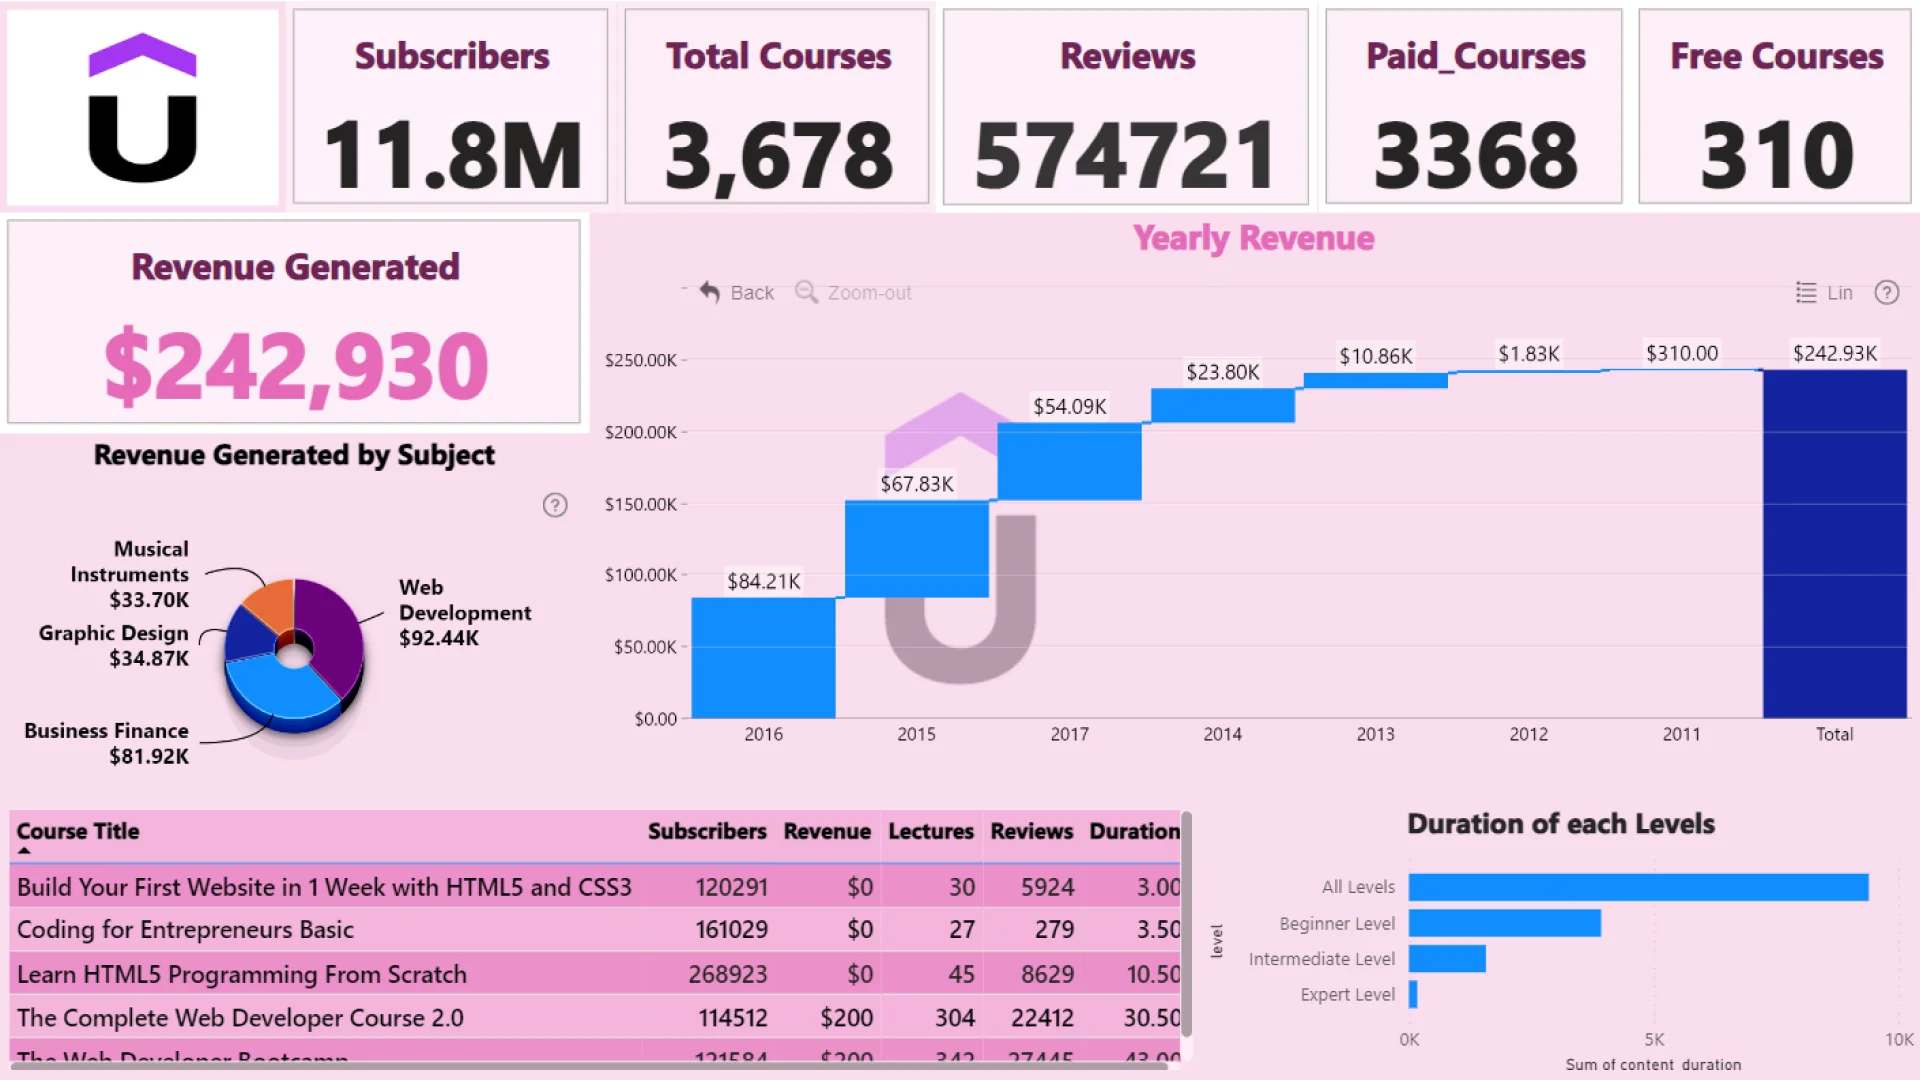
Task: Click the $23.80K data label
Action: click(1222, 372)
